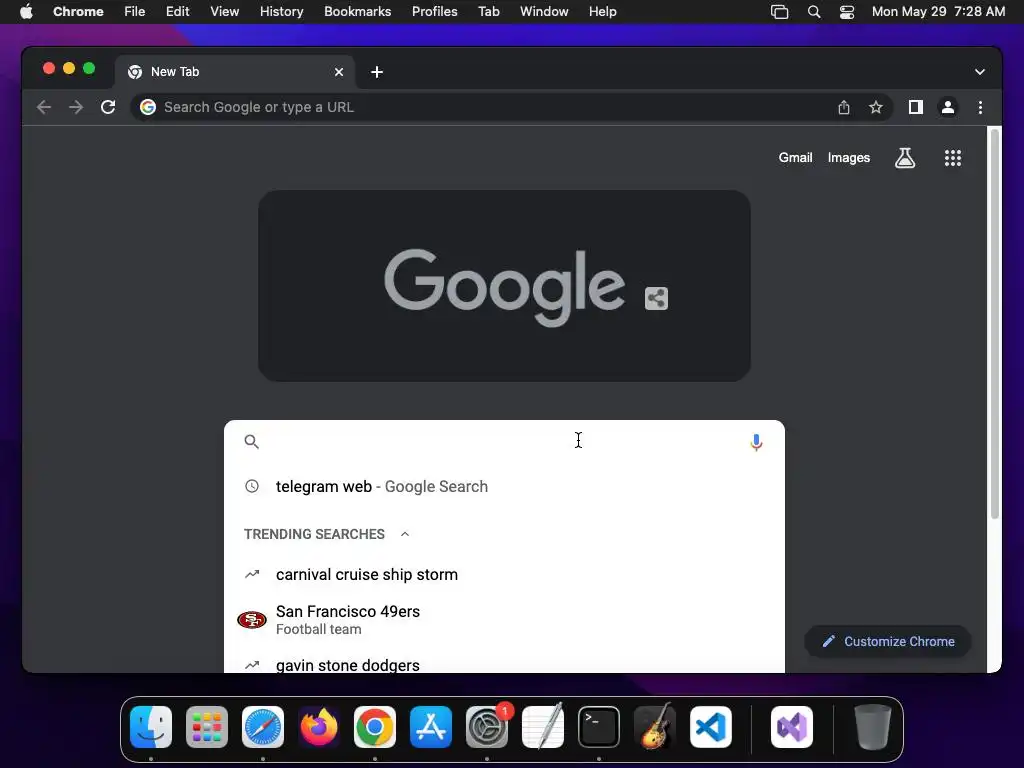The width and height of the screenshot is (1024, 768).
Task: Open the Google apps grid
Action: (x=953, y=157)
